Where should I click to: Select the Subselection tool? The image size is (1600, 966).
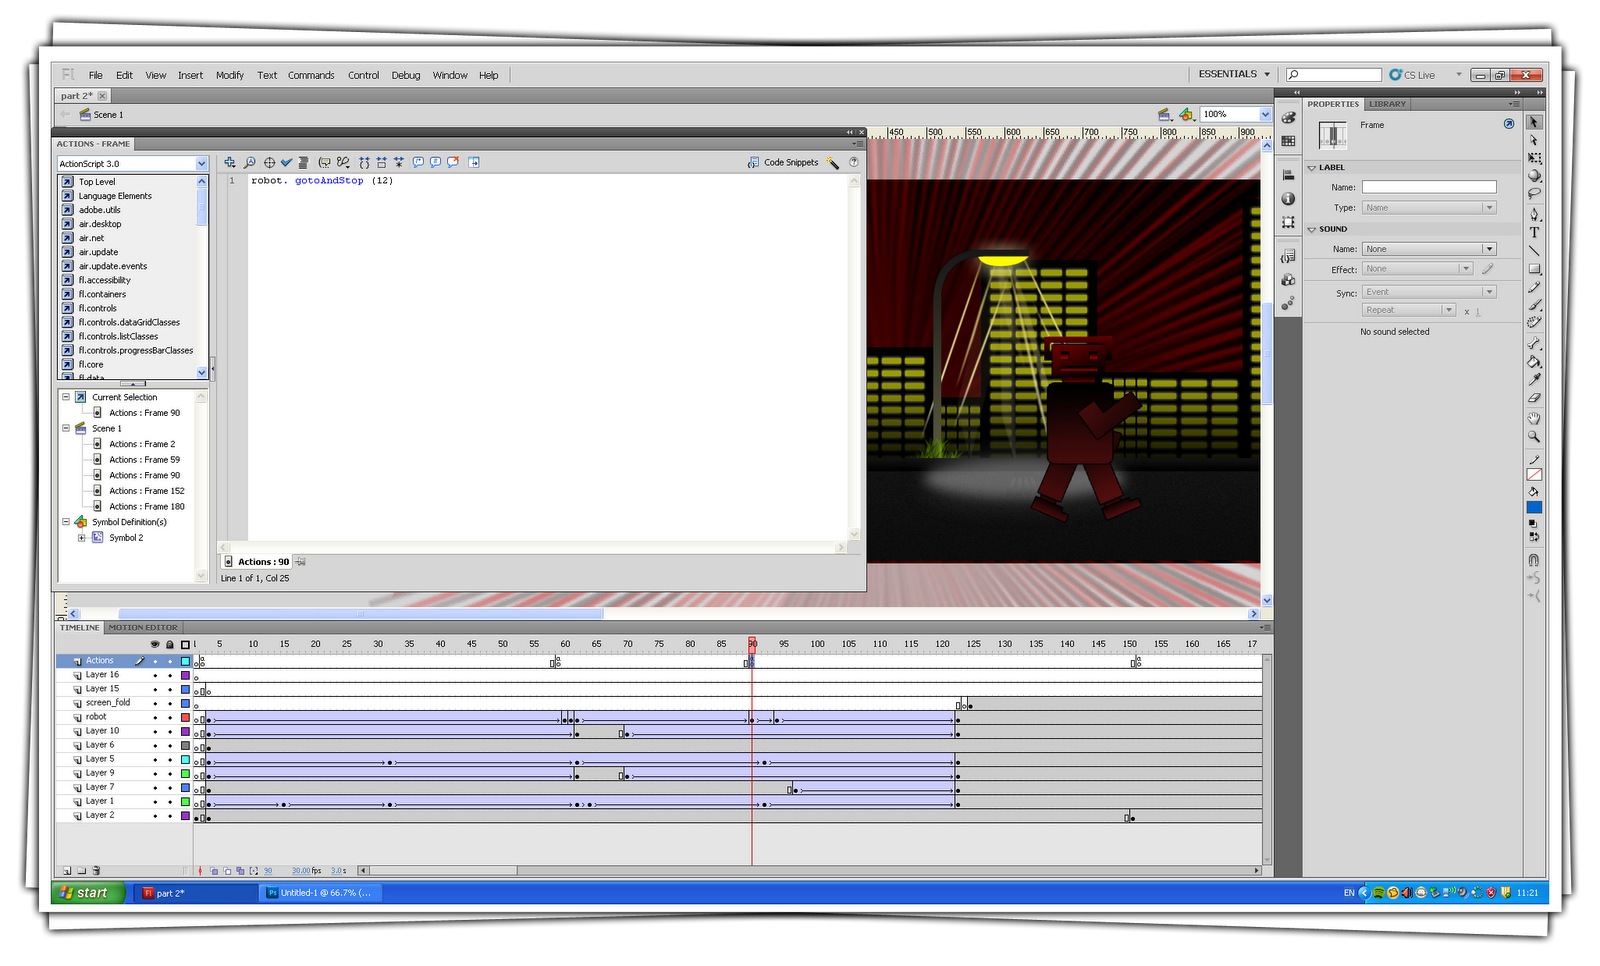1534,140
